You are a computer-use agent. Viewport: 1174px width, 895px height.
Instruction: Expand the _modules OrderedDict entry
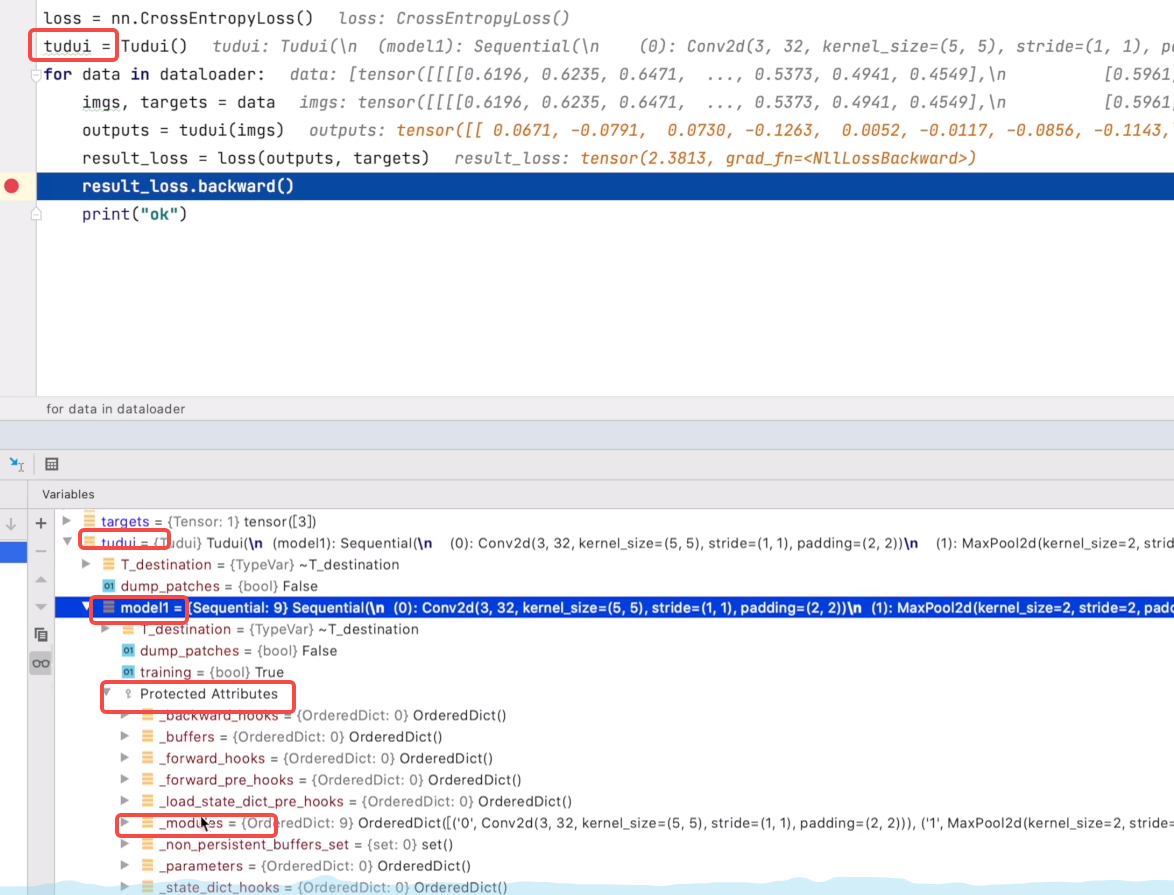coord(125,822)
